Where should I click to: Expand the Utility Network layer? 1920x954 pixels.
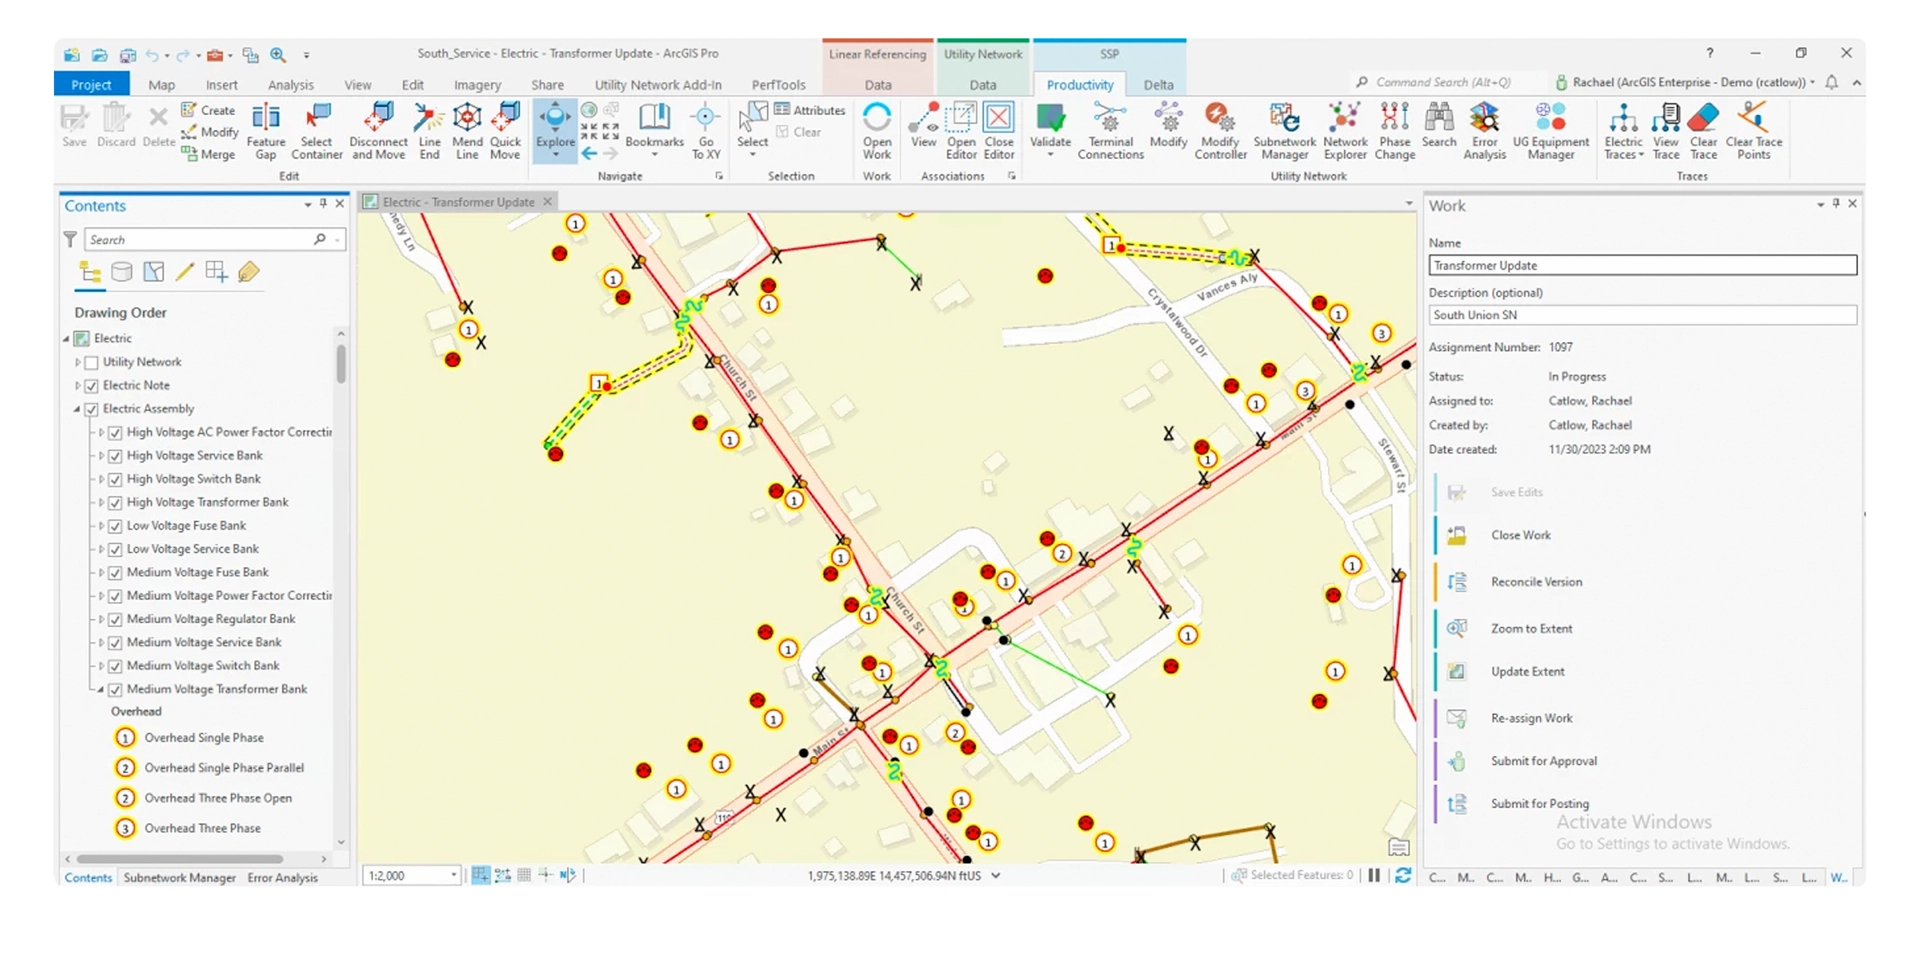coord(78,362)
